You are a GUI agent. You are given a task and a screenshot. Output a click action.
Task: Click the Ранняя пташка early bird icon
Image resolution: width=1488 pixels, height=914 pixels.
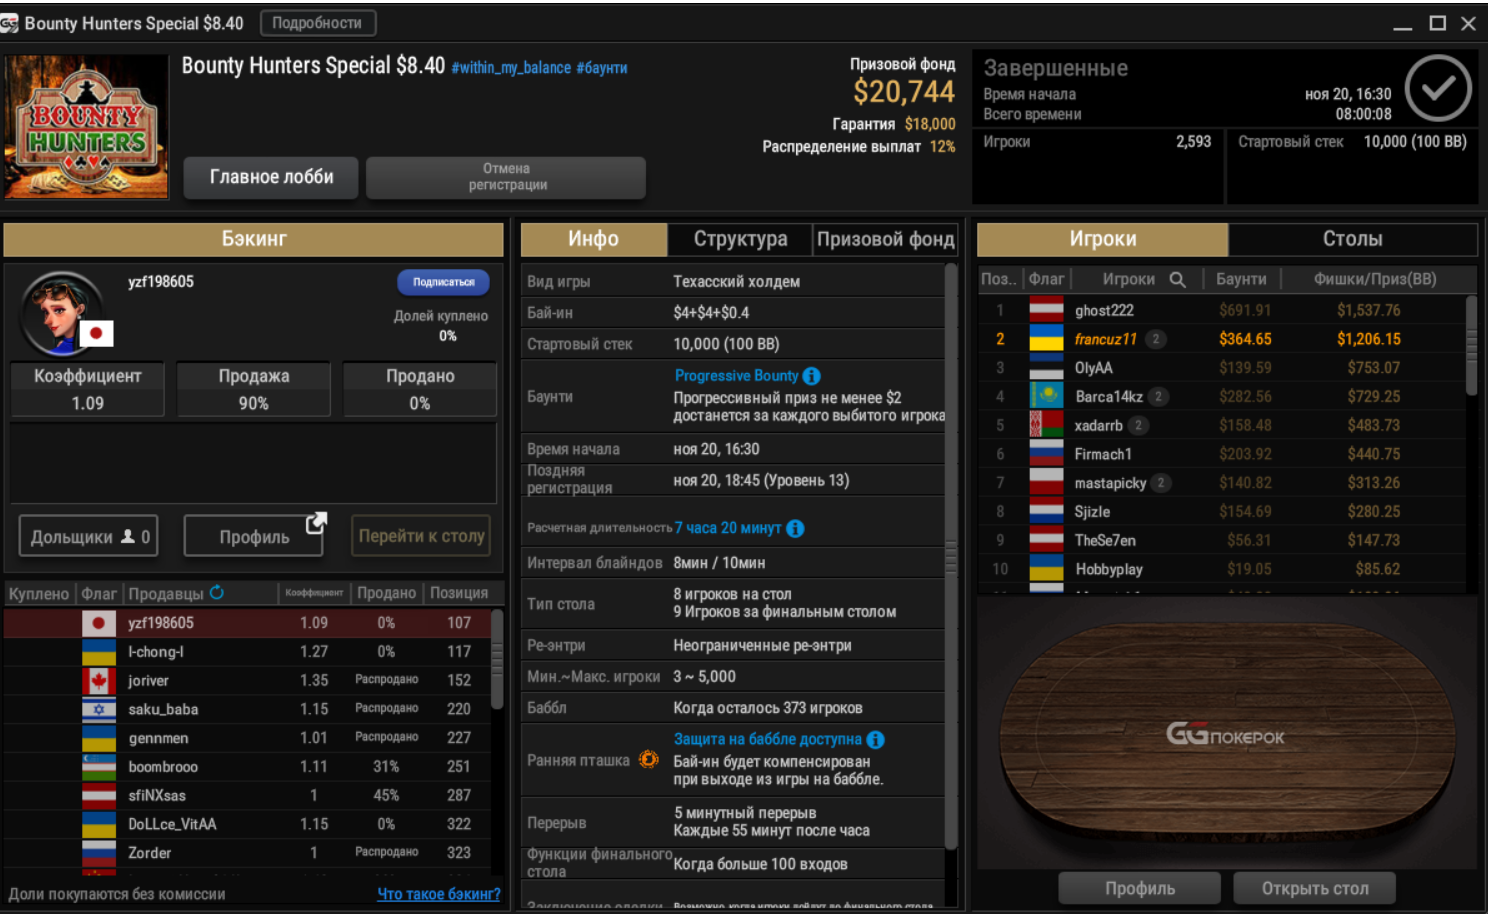click(x=648, y=760)
